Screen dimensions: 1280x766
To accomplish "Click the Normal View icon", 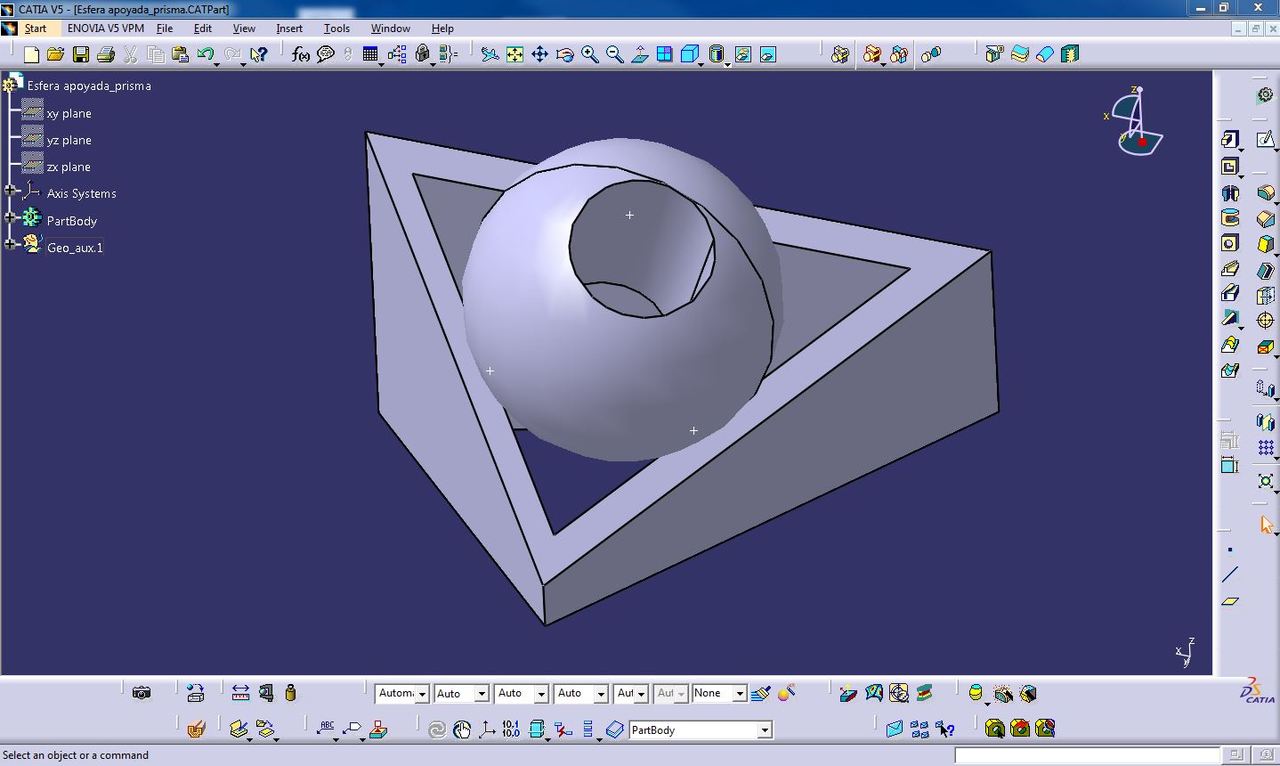I will point(640,54).
